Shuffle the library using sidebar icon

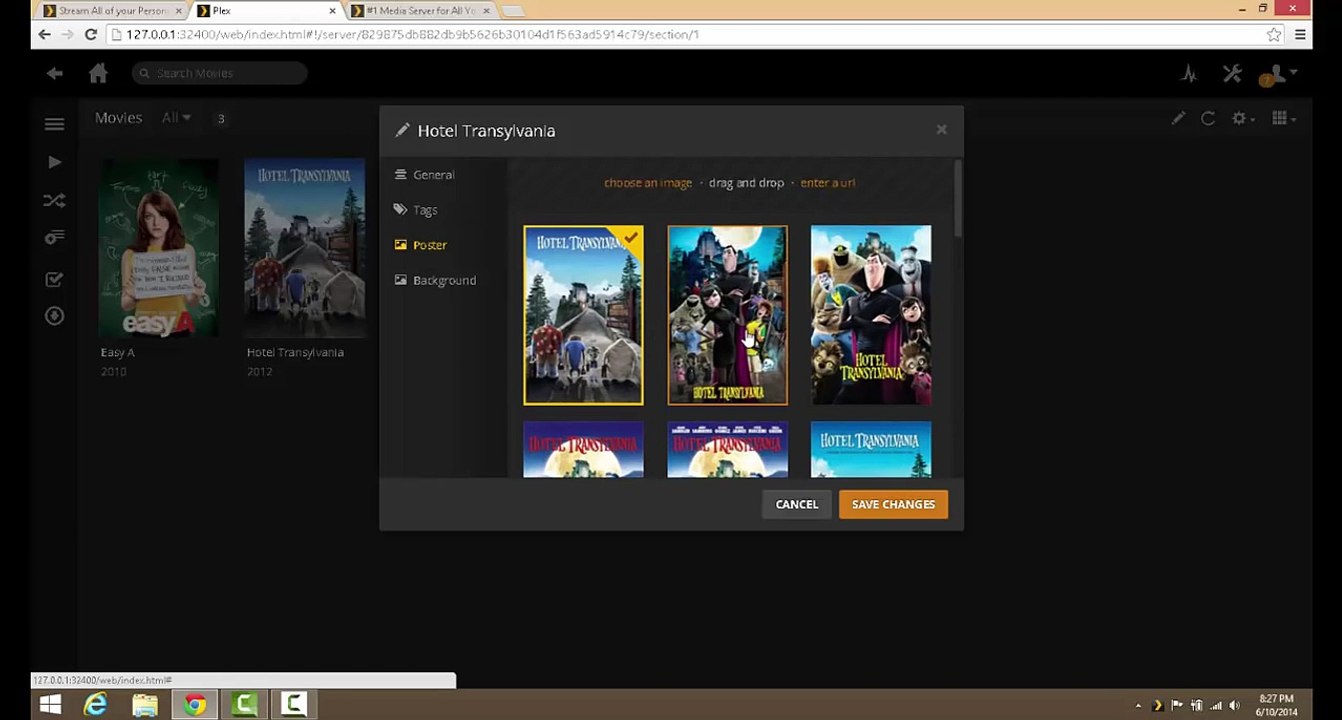[x=54, y=201]
